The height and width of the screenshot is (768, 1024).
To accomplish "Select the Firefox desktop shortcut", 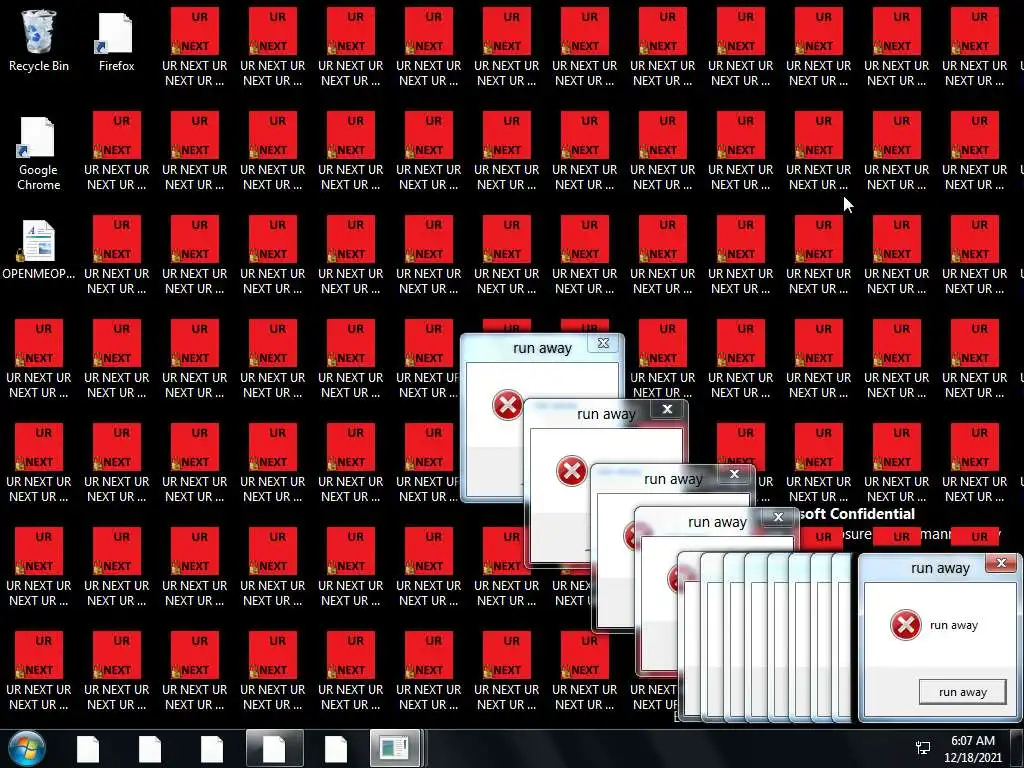I will tap(116, 41).
